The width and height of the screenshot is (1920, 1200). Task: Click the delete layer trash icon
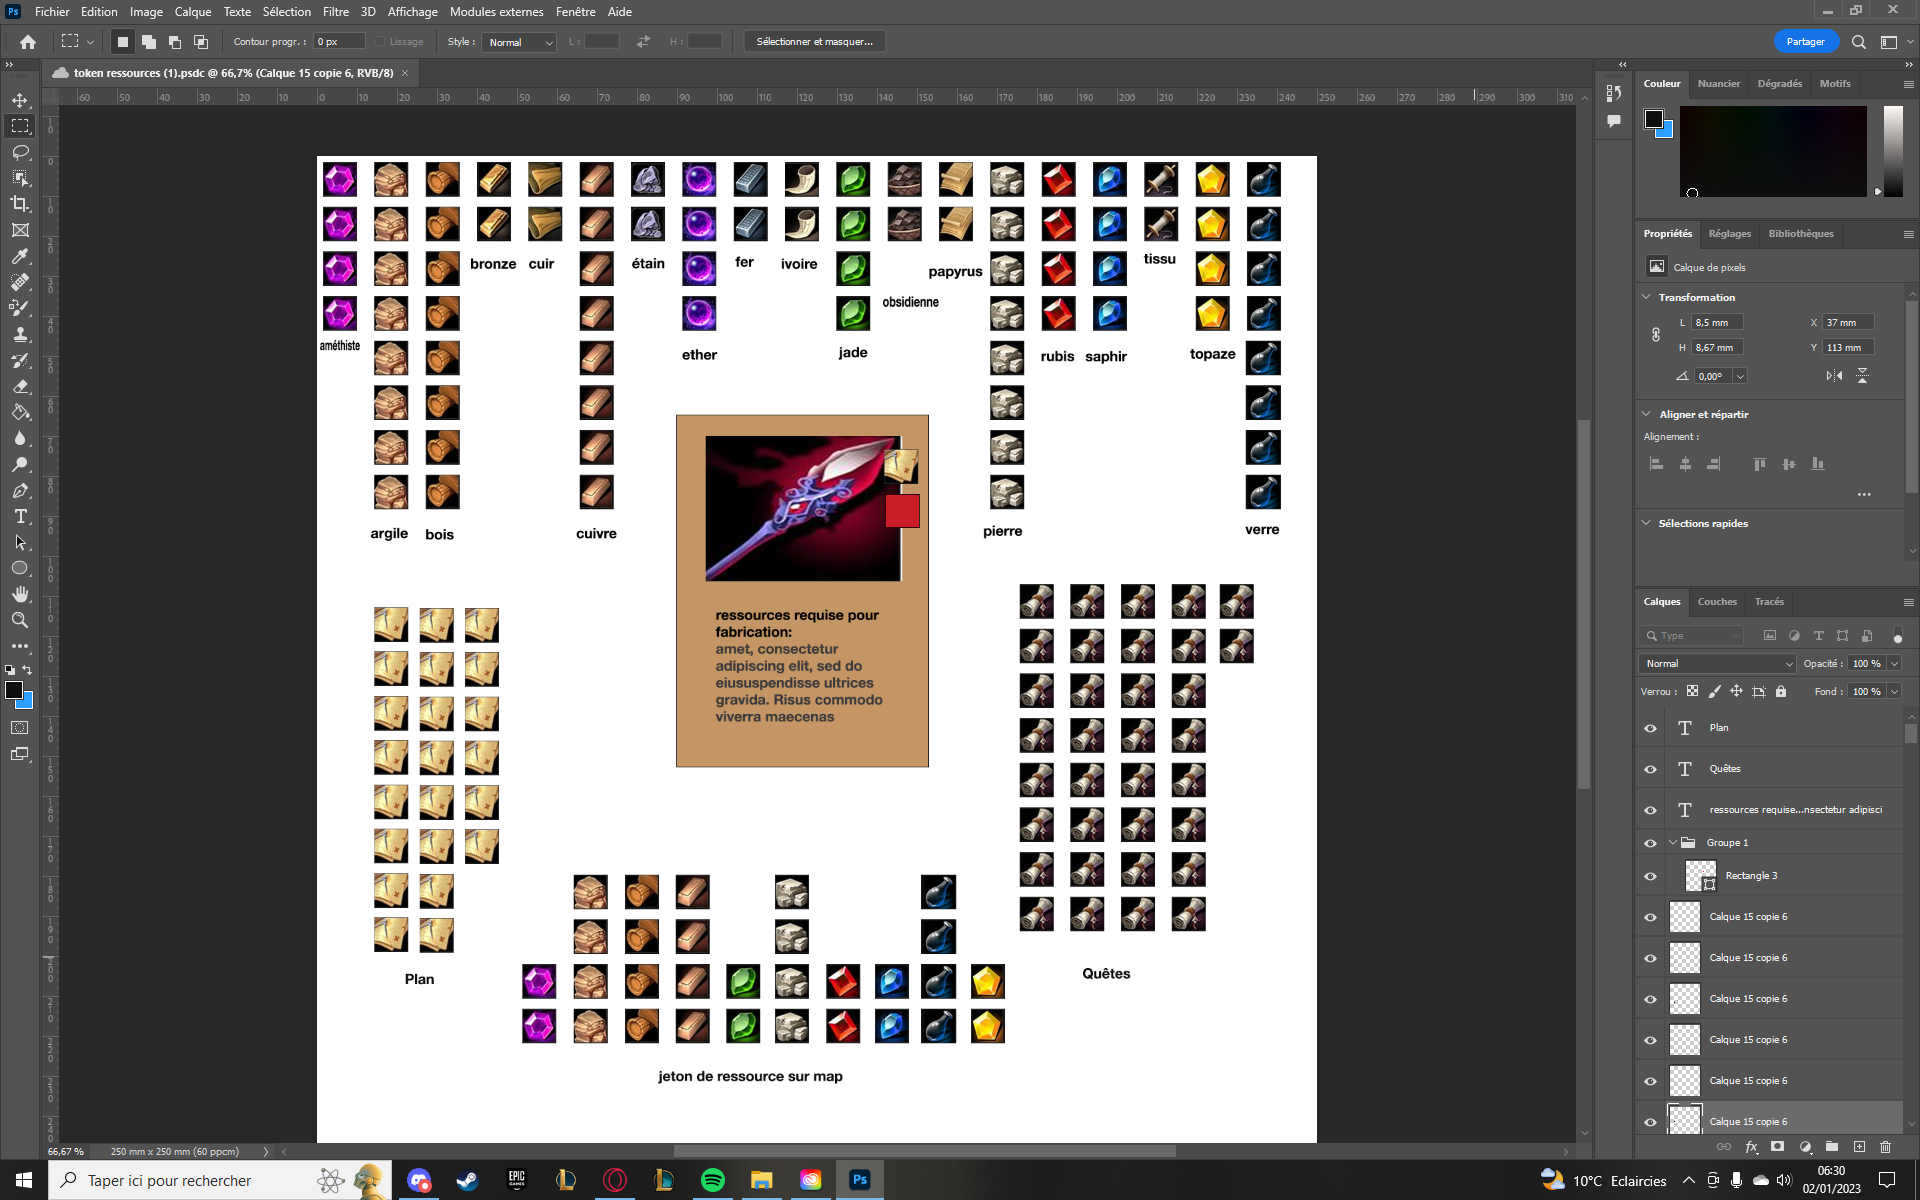(1886, 1147)
